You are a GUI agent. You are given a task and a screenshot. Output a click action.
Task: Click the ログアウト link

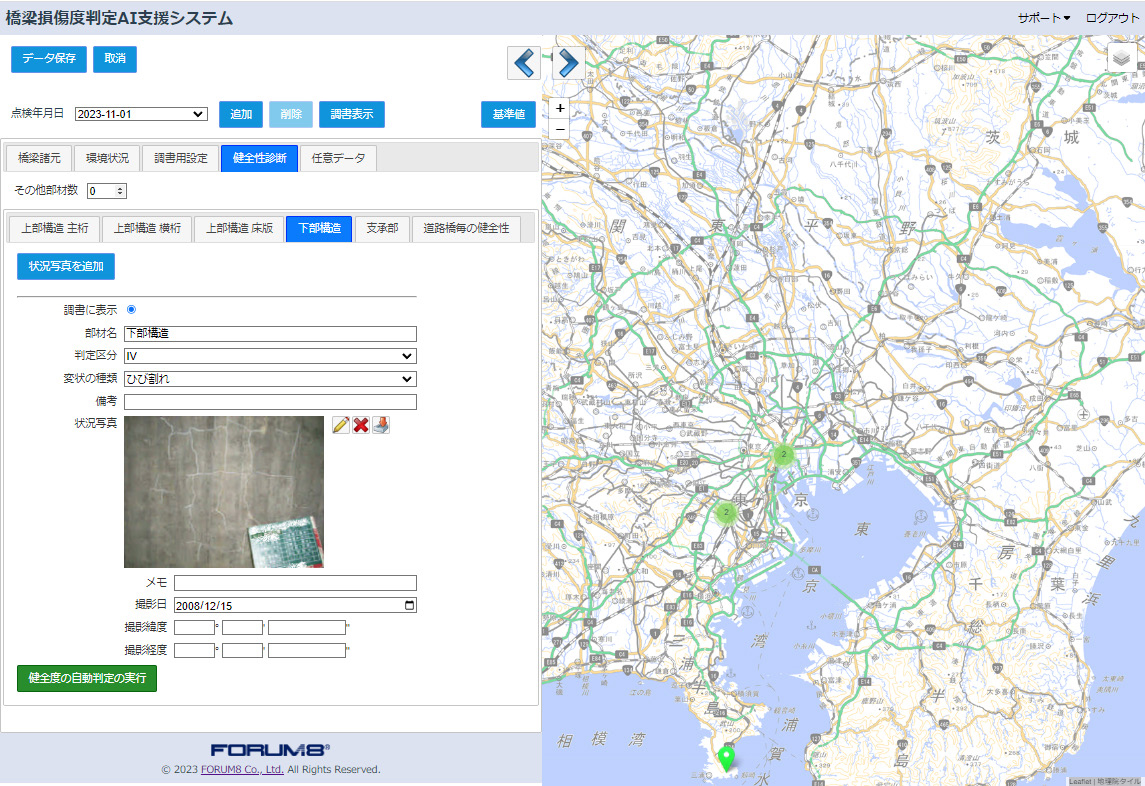point(1111,18)
